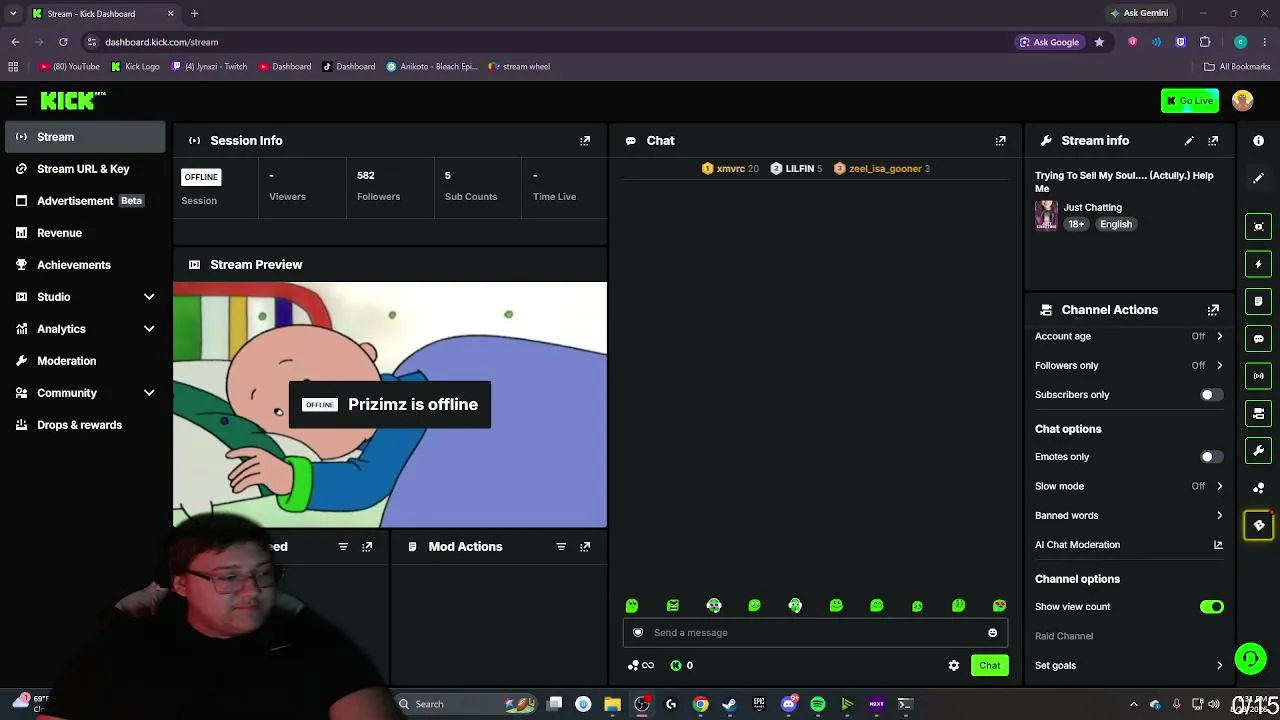This screenshot has height=720, width=1280.
Task: Open AI Chat Moderation external link
Action: coord(1218,545)
